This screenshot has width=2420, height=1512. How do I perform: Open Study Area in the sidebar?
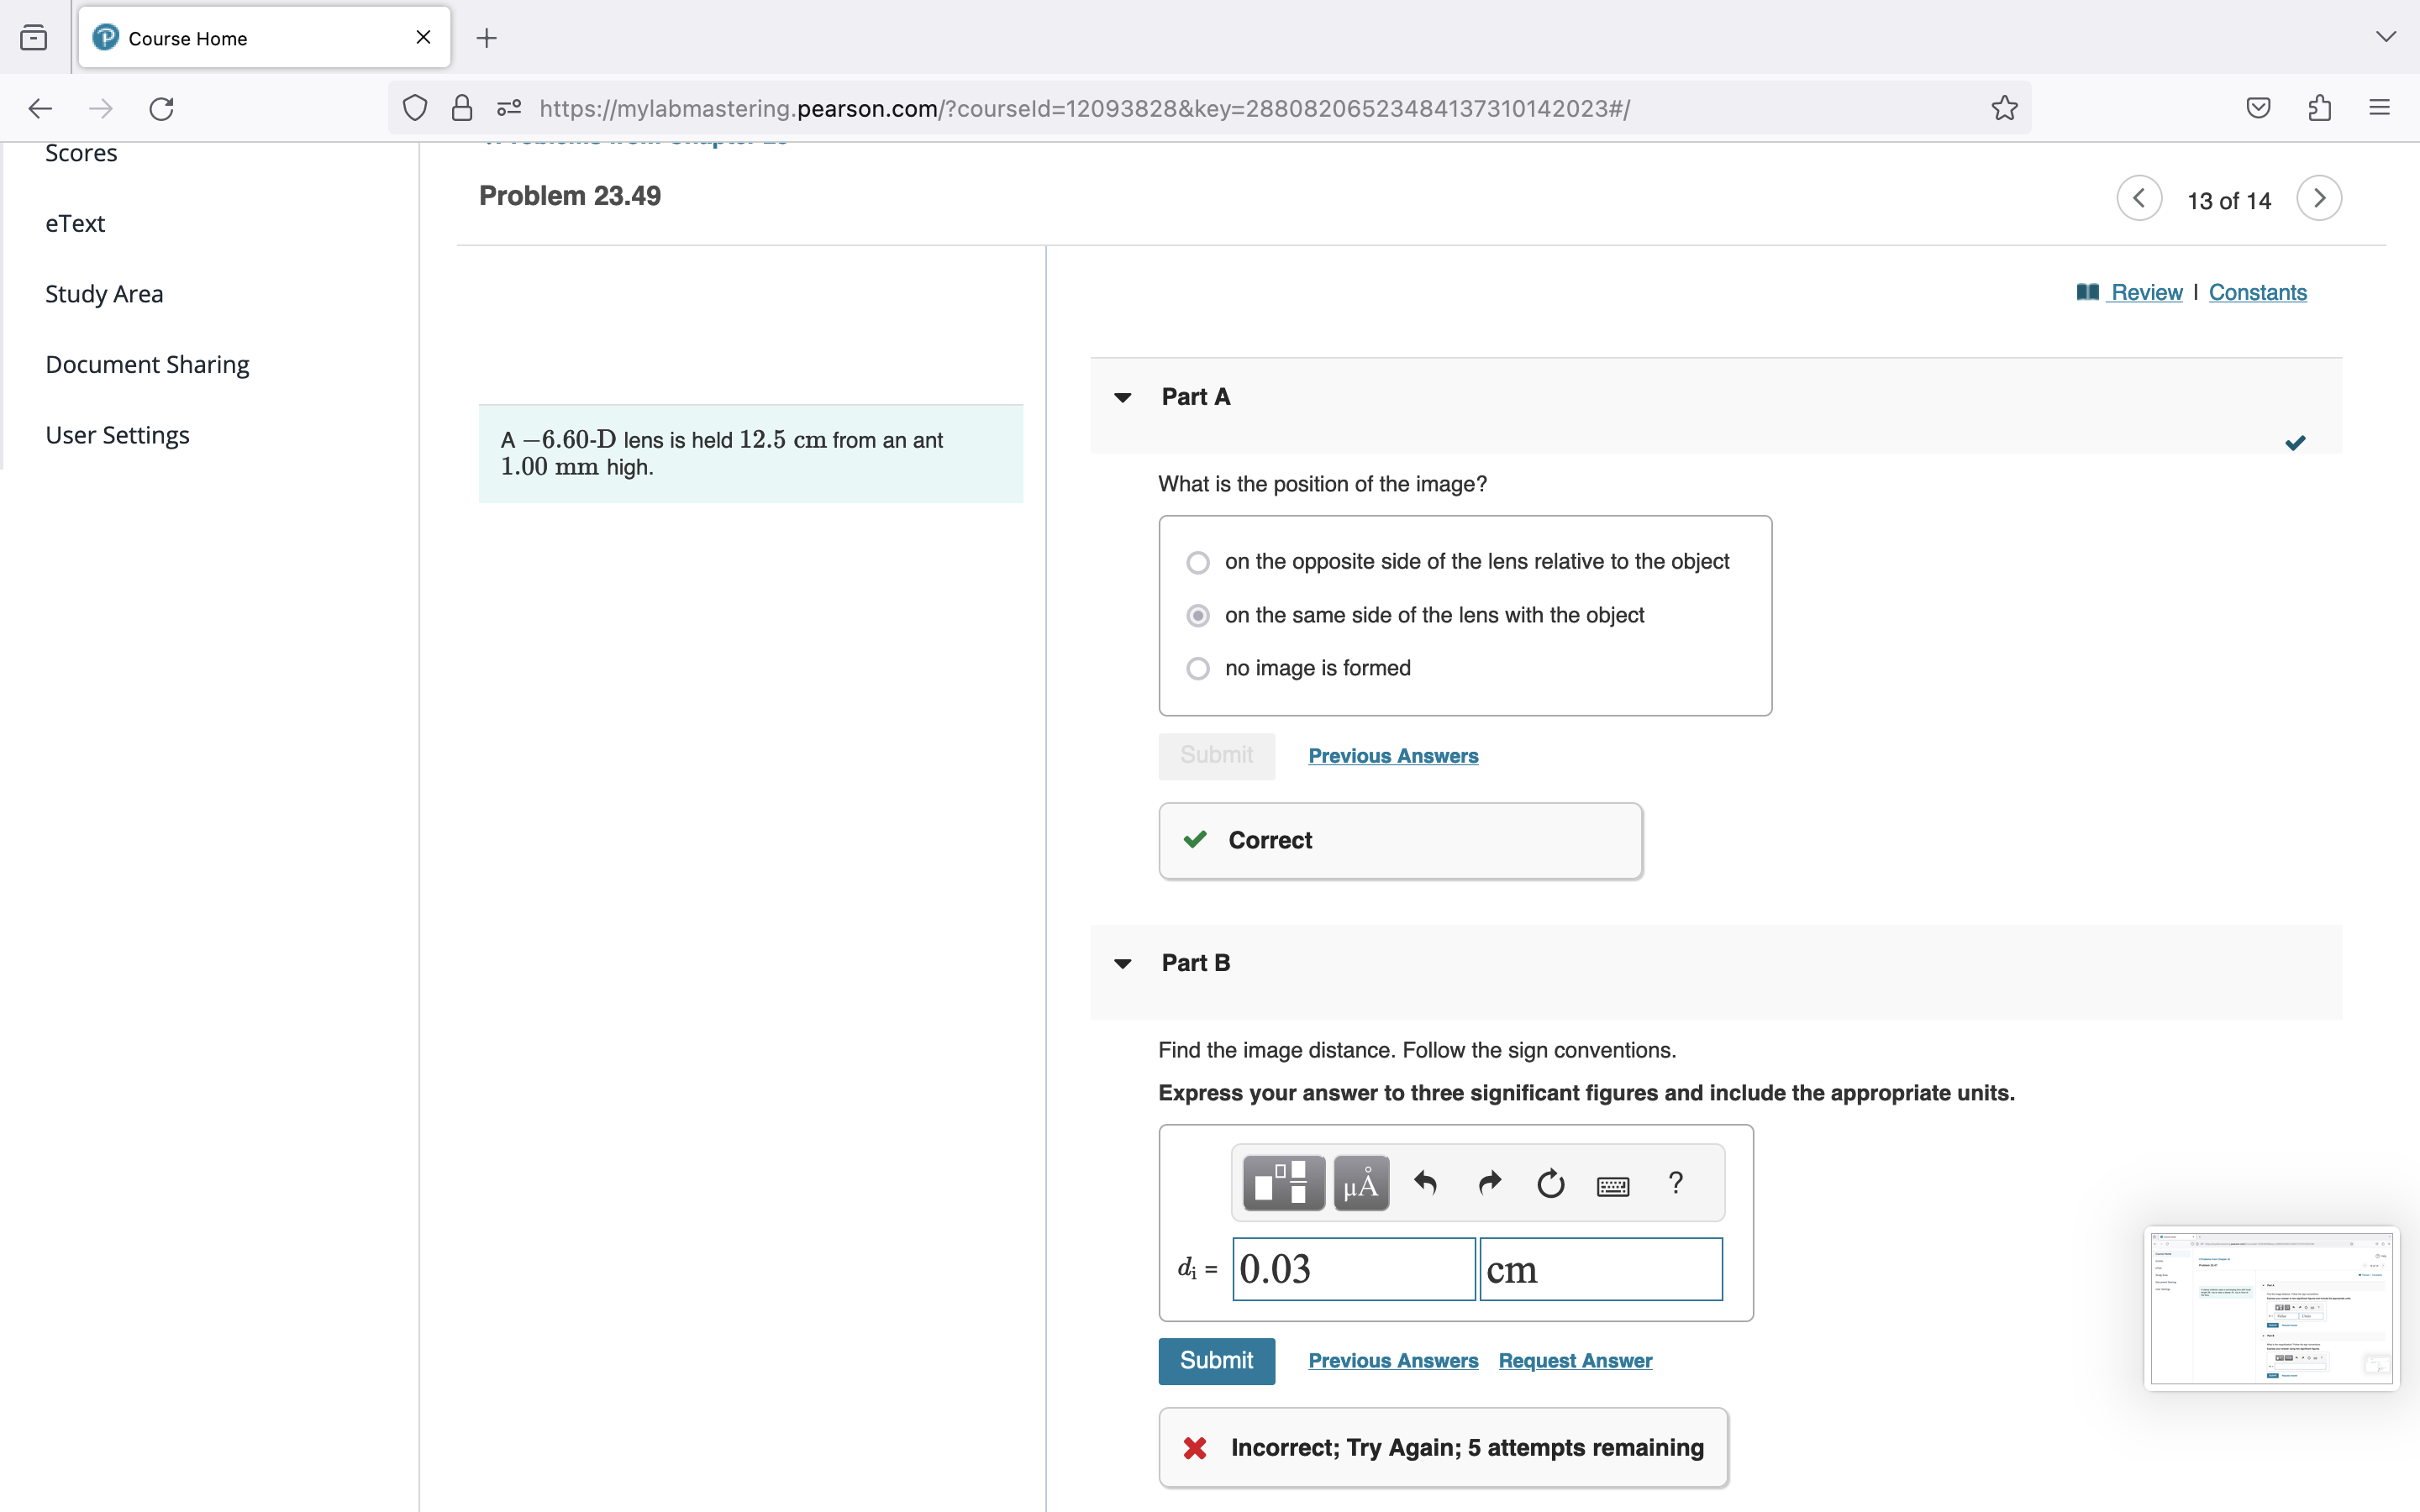tap(104, 293)
